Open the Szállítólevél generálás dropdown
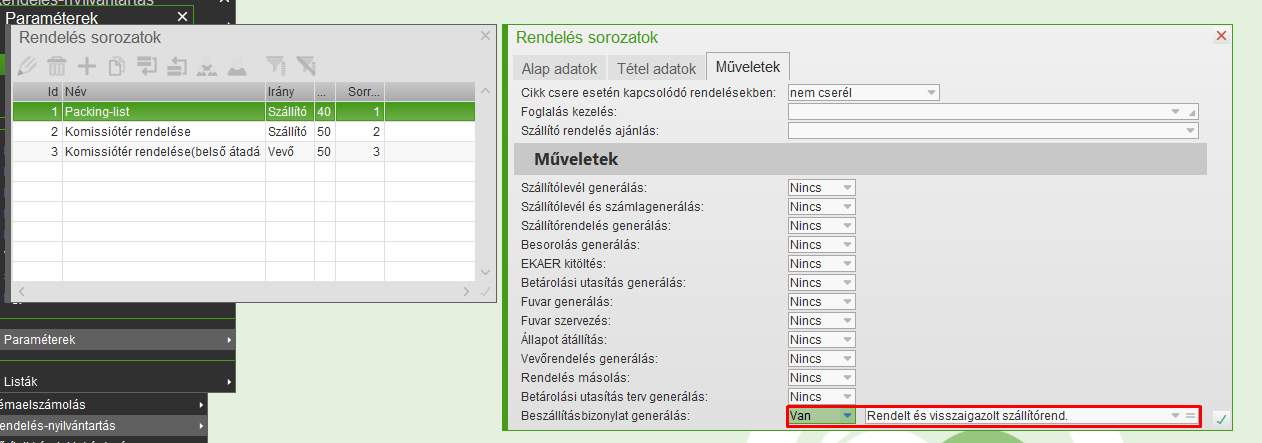This screenshot has height=443, width=1262. (x=847, y=187)
